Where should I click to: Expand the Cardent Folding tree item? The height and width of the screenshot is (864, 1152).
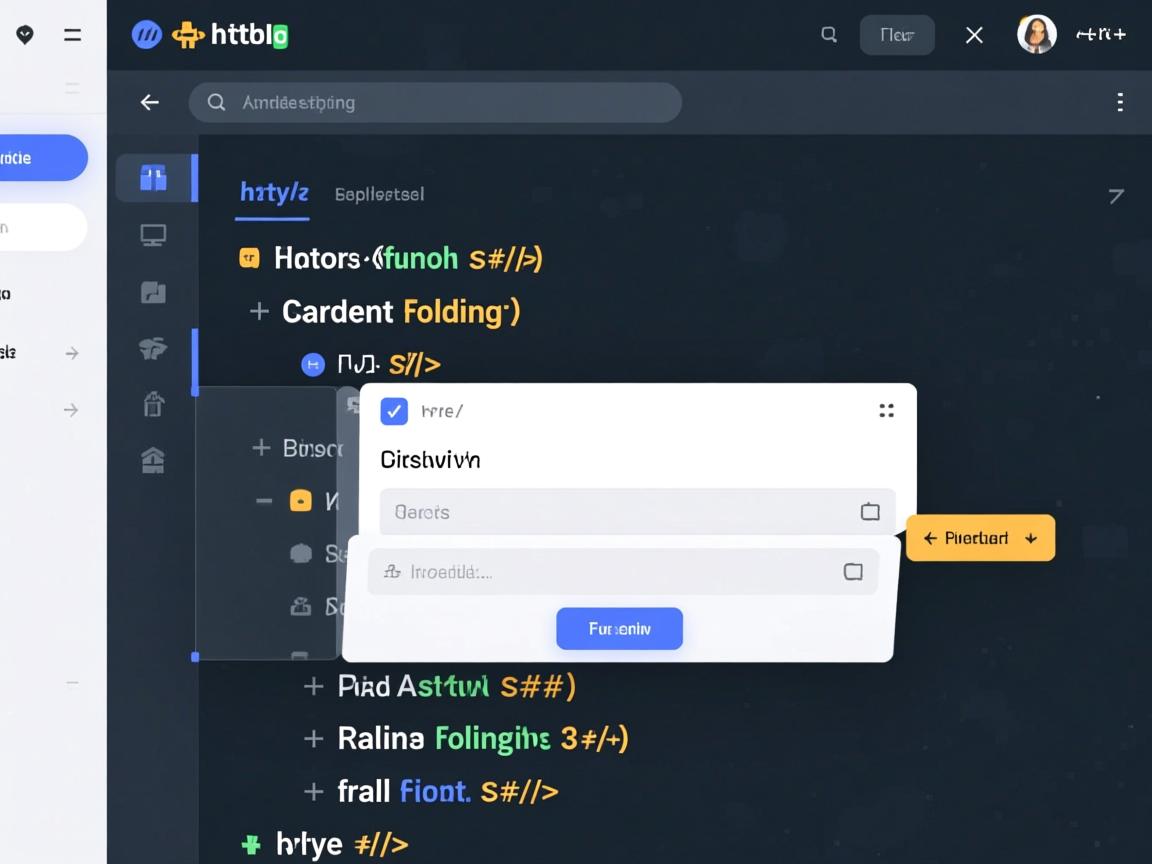point(259,312)
